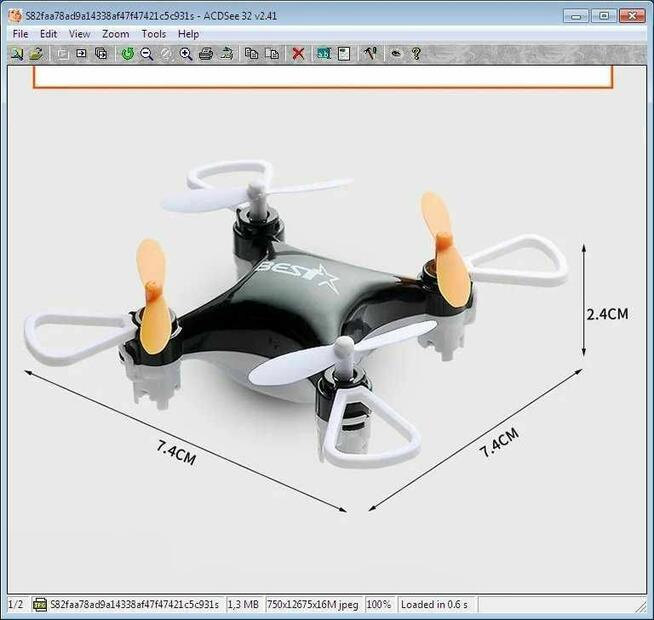Start slideshow with stacked frames icon
The width and height of the screenshot is (654, 620).
(101, 54)
